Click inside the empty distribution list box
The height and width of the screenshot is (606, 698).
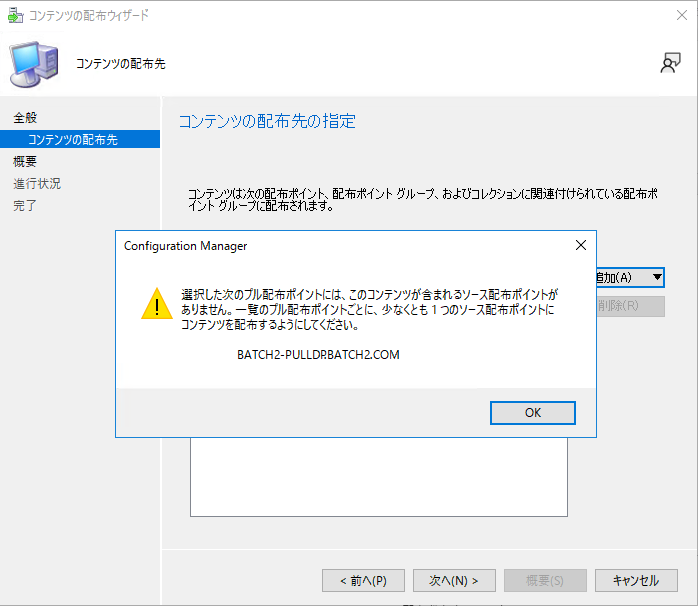tap(378, 478)
